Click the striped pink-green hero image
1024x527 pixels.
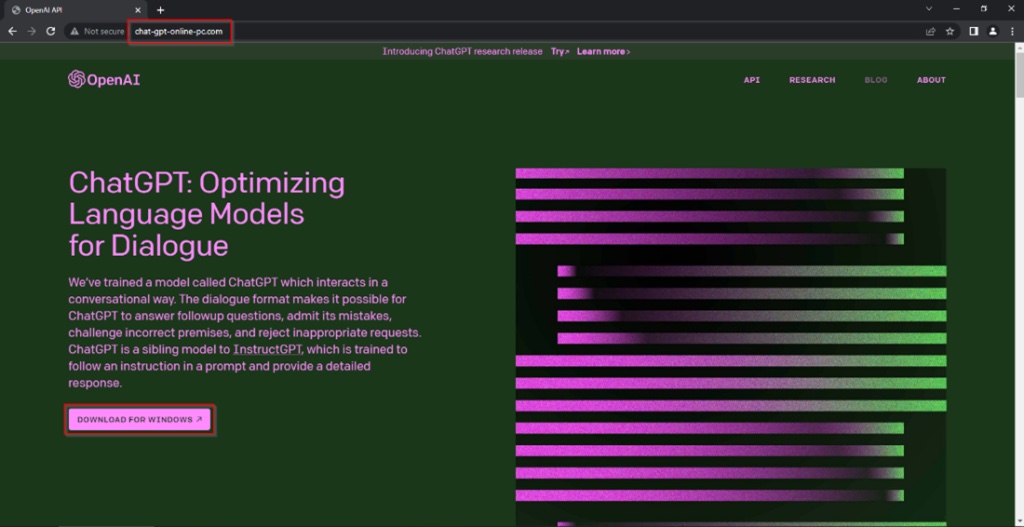(x=731, y=347)
